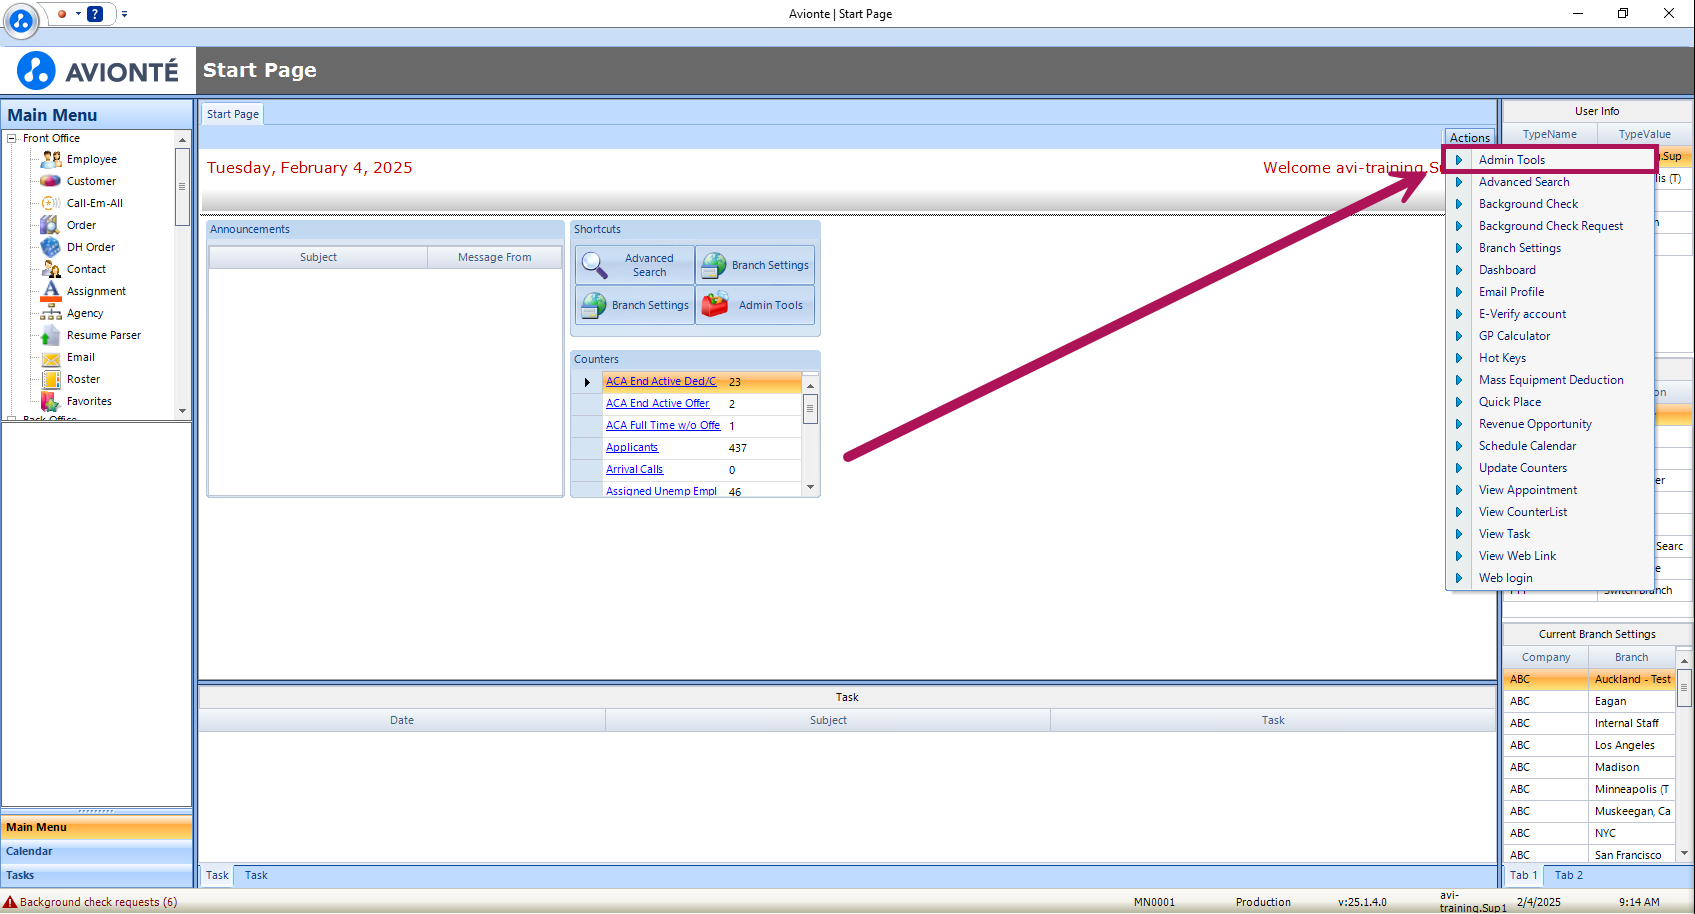Switch to the Start Page tab

pyautogui.click(x=233, y=114)
